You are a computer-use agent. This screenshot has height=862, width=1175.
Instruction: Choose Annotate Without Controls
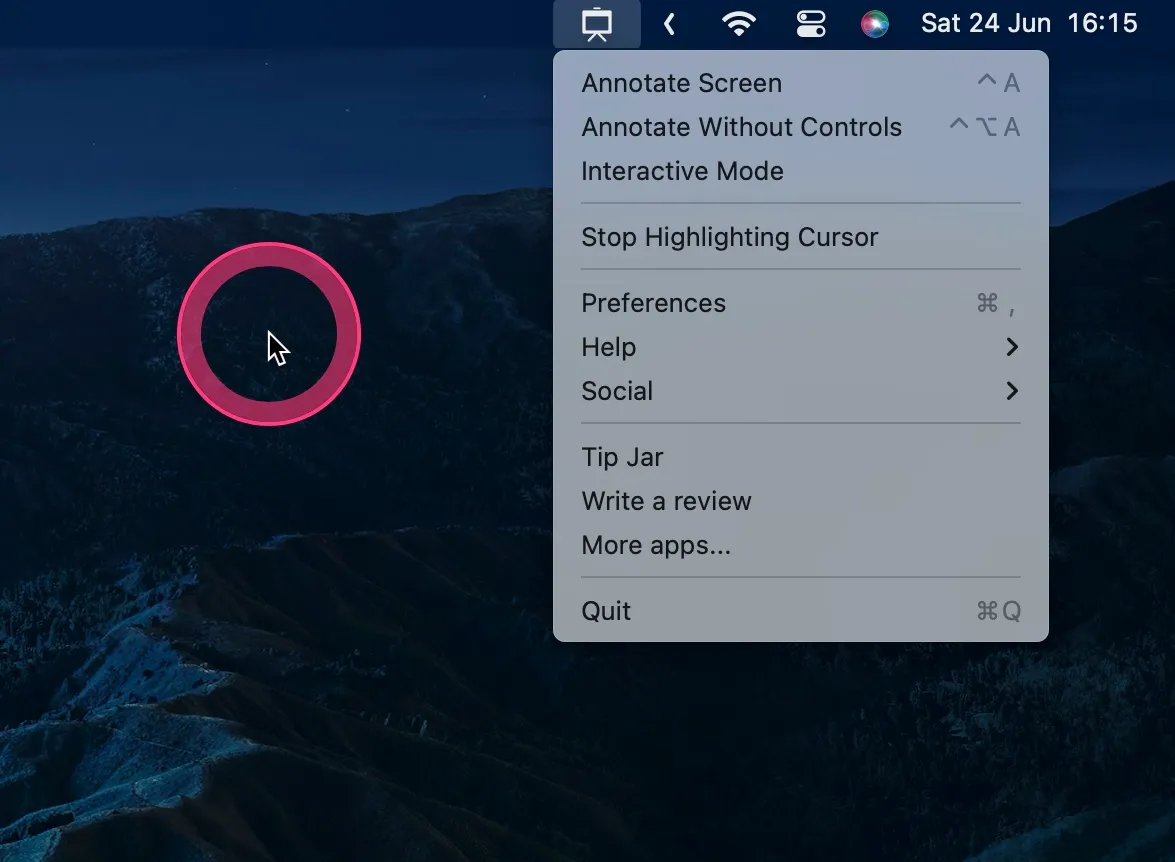coord(742,127)
